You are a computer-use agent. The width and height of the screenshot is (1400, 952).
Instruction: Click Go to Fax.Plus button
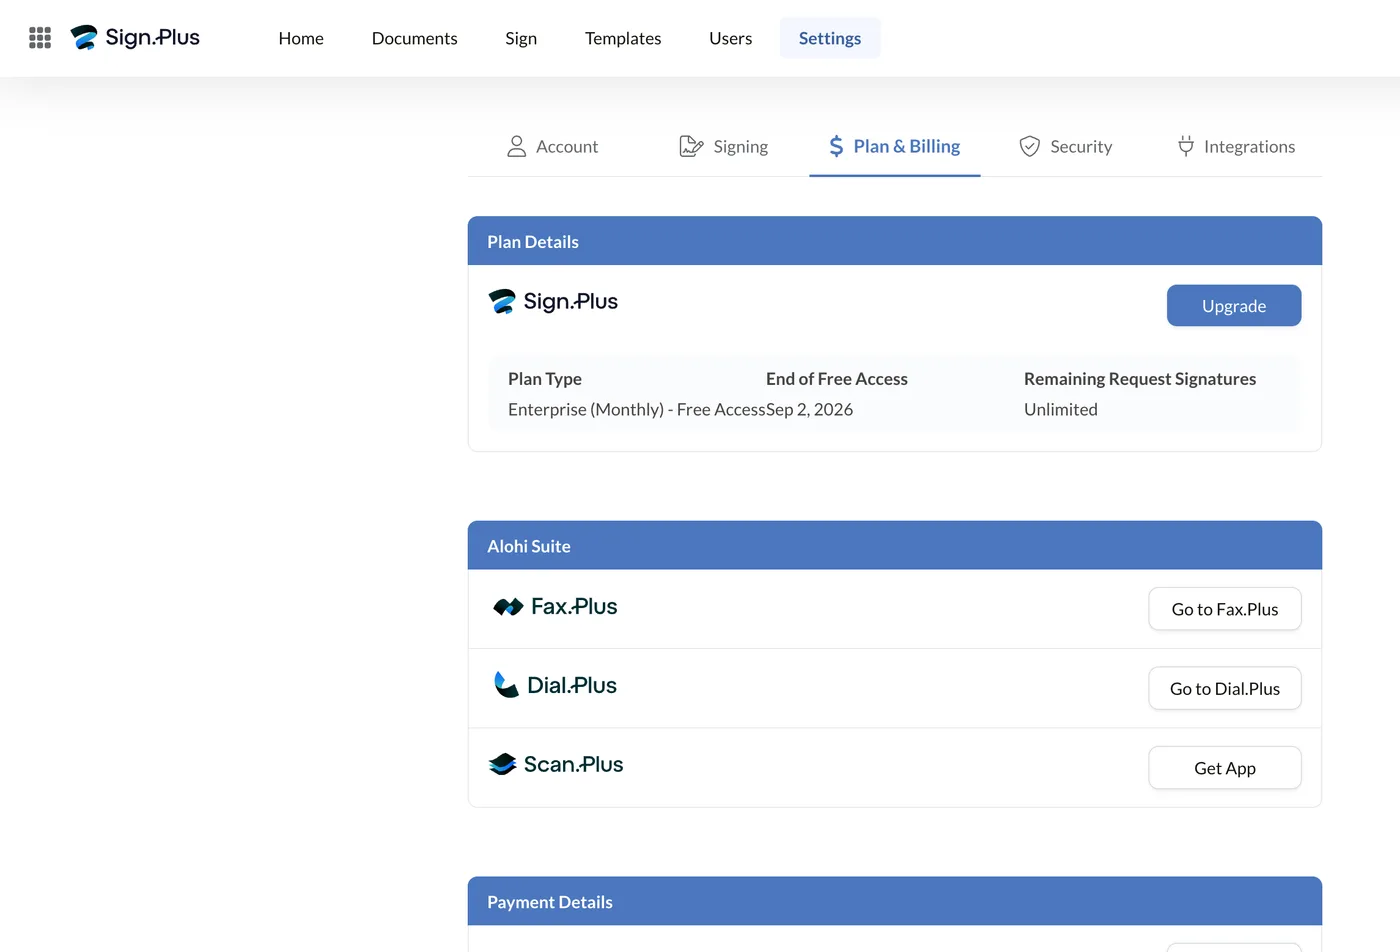point(1225,609)
